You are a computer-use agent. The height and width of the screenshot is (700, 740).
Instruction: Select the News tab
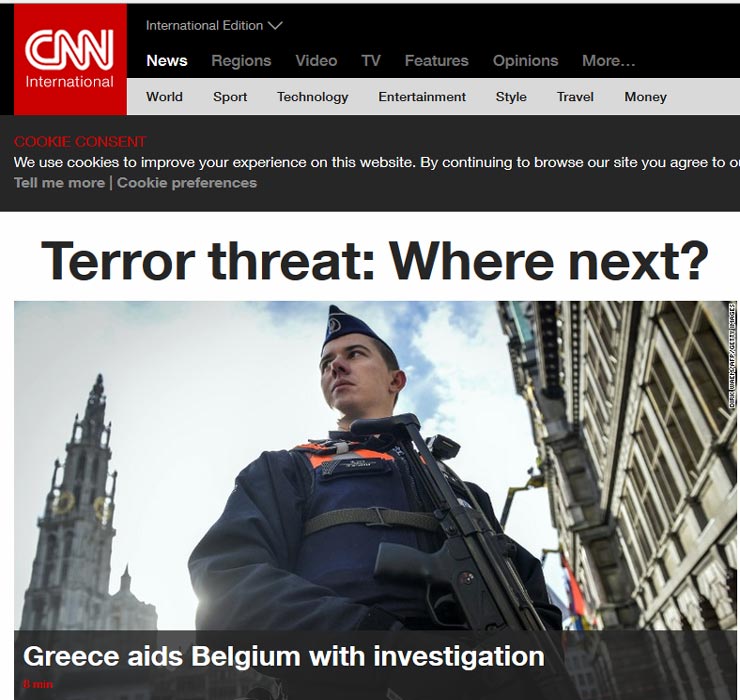[167, 60]
